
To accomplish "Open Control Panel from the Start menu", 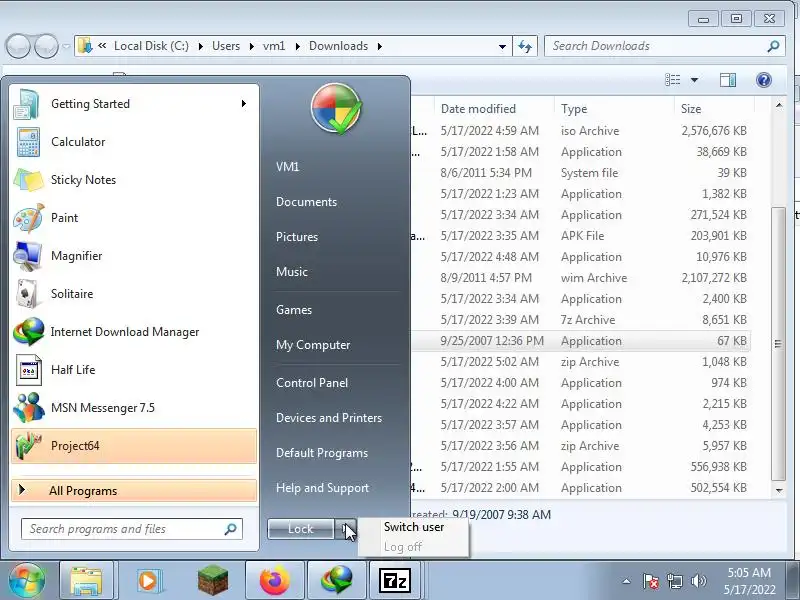I will click(312, 383).
